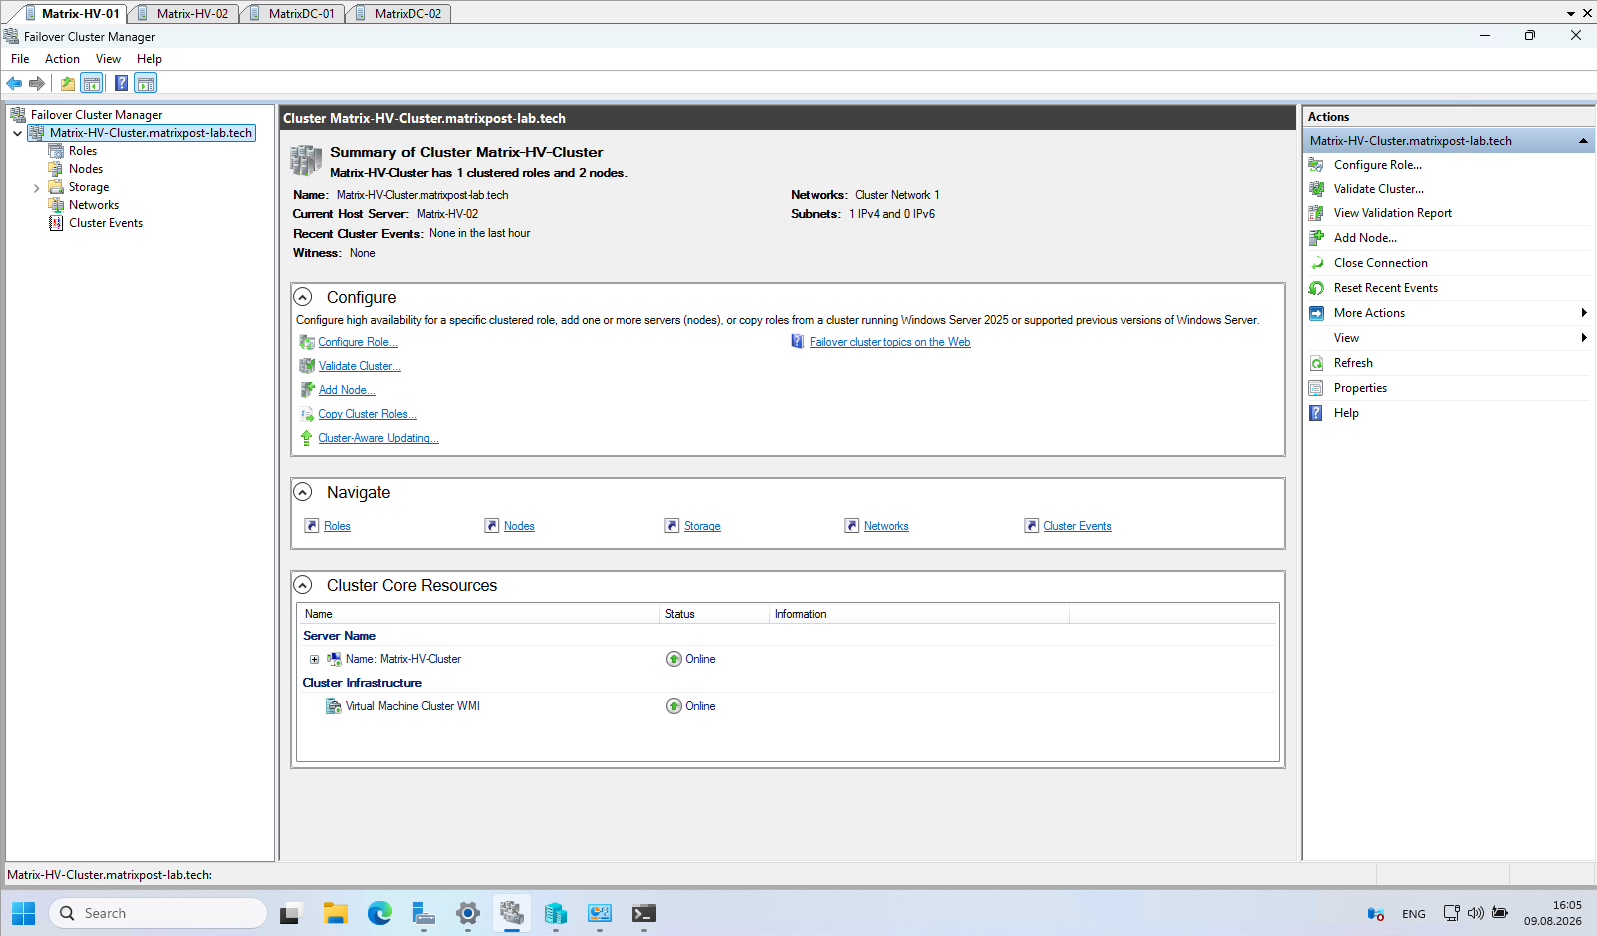Open Task View from the taskbar
1597x936 pixels.
pyautogui.click(x=290, y=913)
